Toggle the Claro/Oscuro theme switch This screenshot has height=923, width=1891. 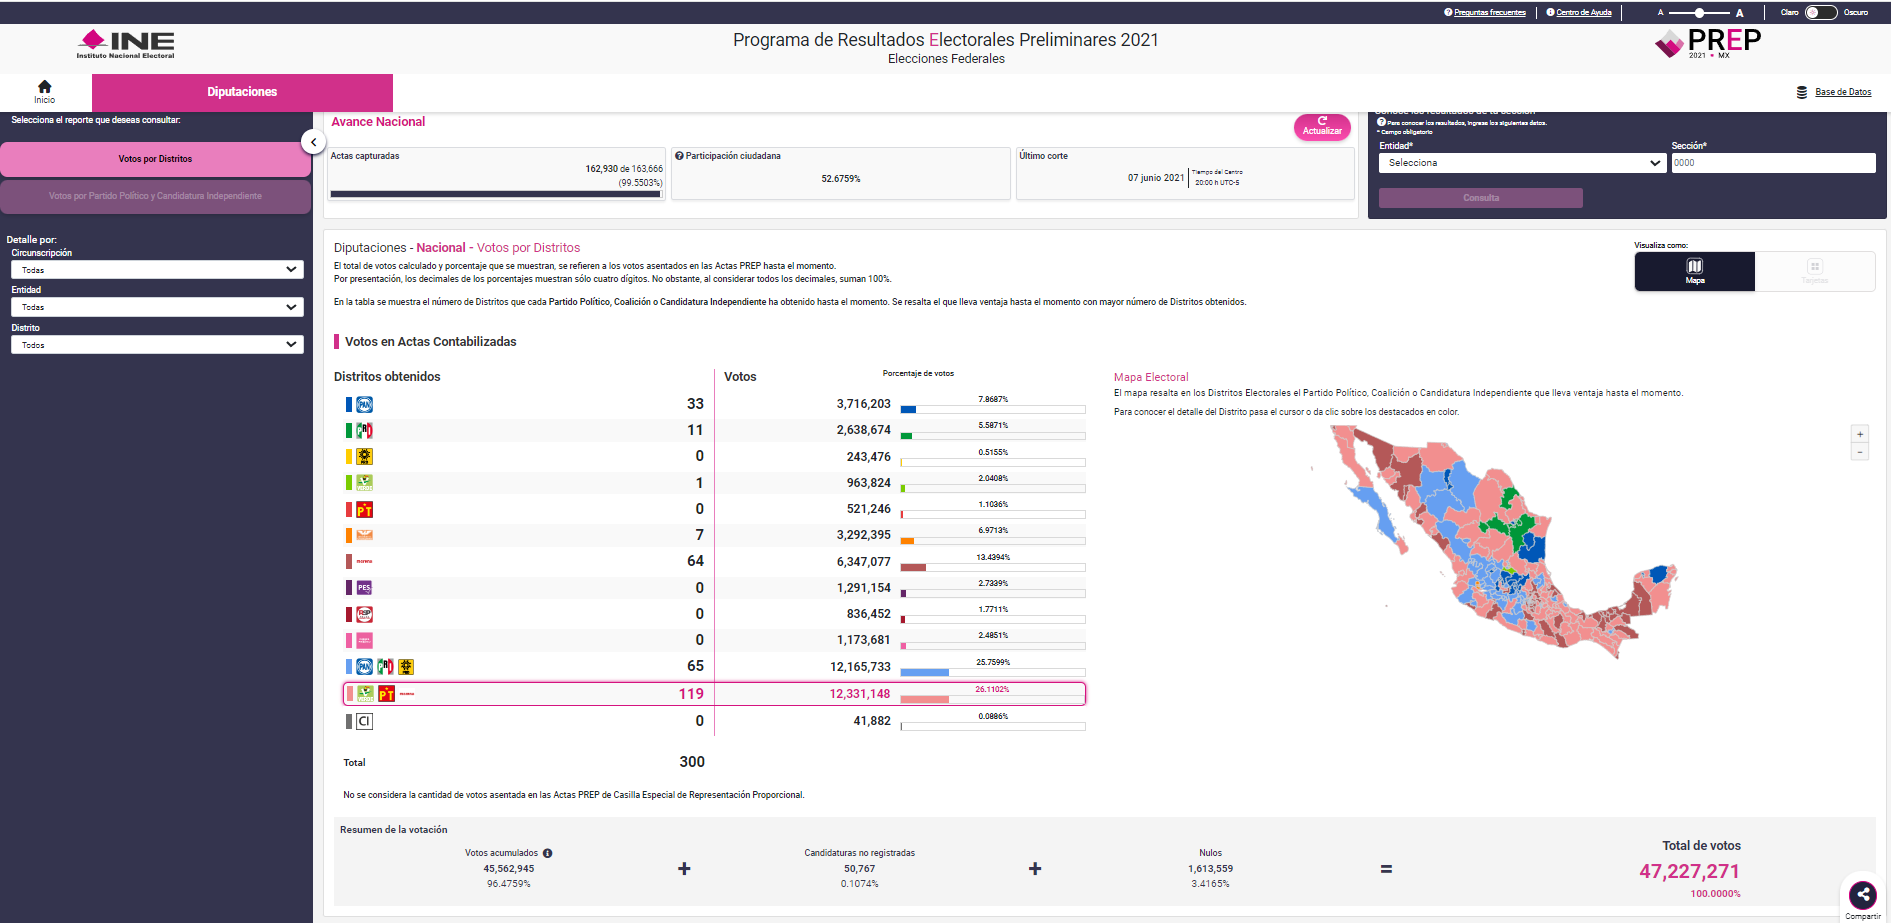click(x=1821, y=13)
